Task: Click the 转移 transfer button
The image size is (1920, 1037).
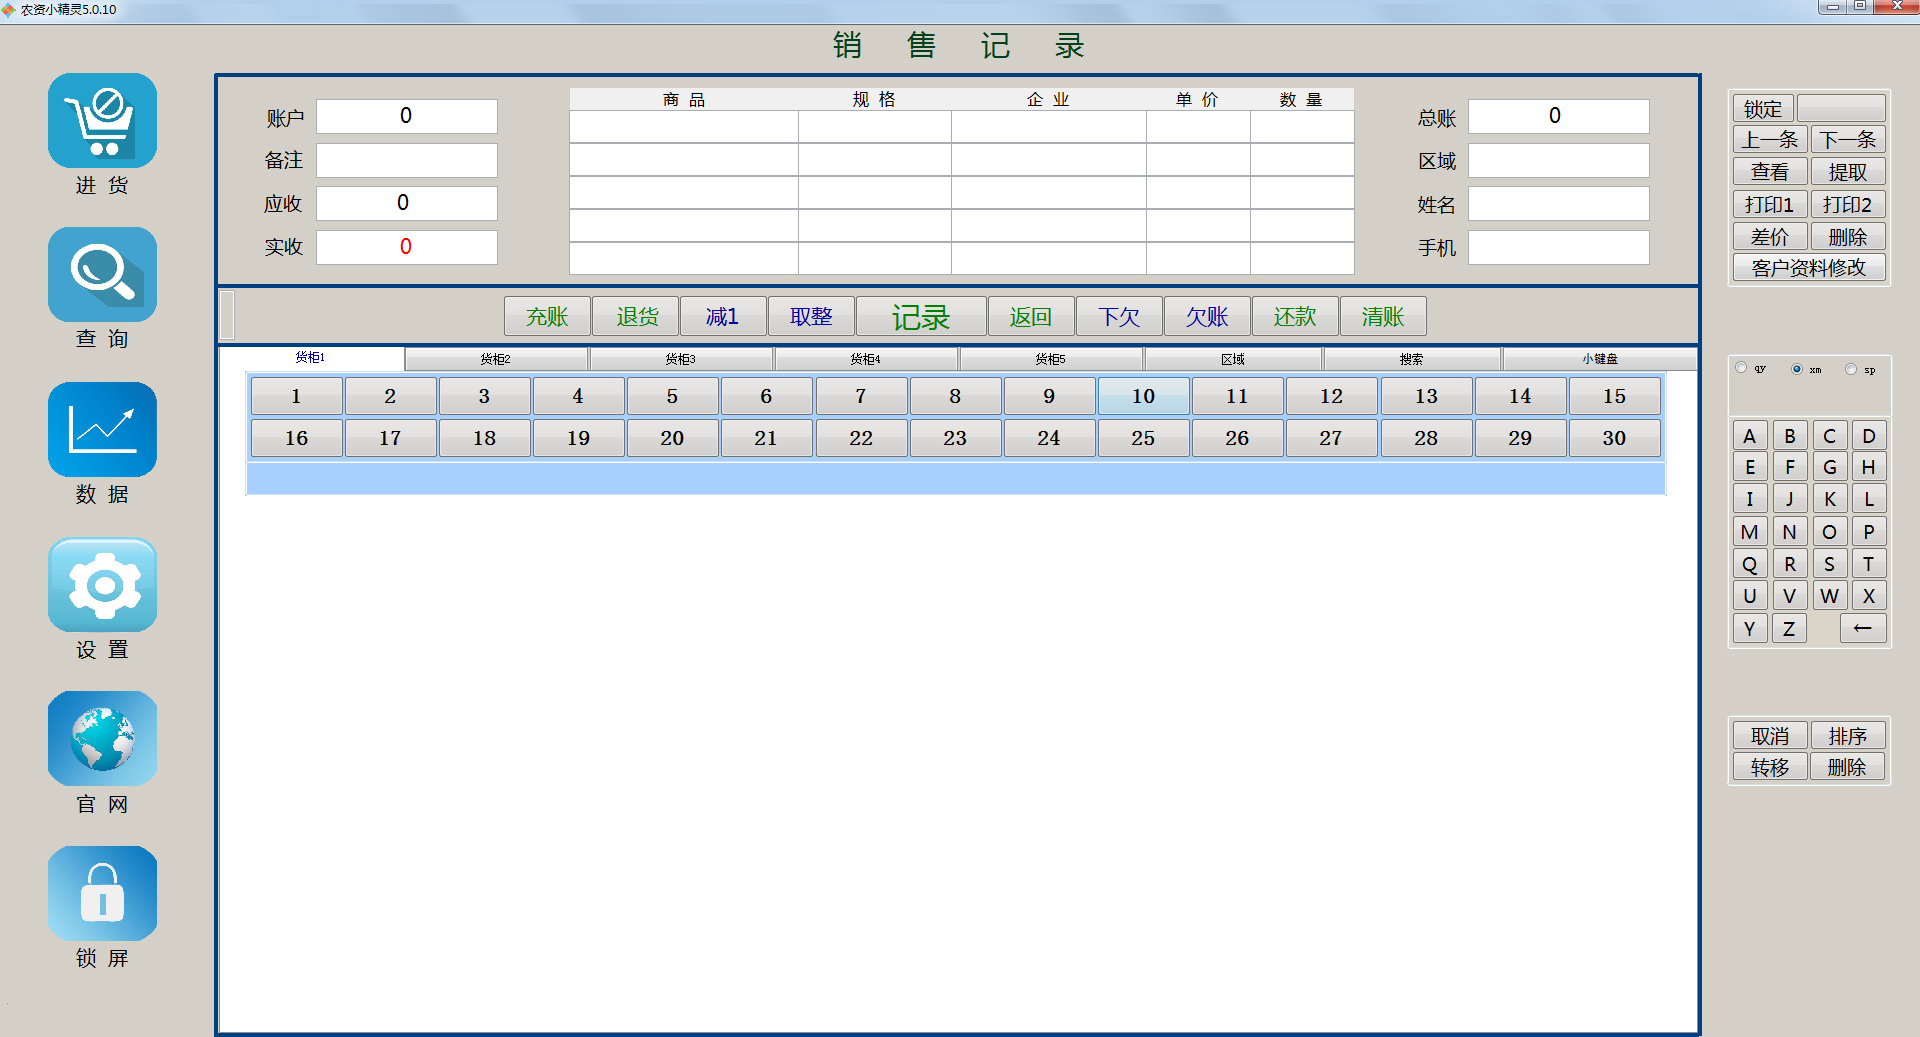Action: (x=1770, y=766)
